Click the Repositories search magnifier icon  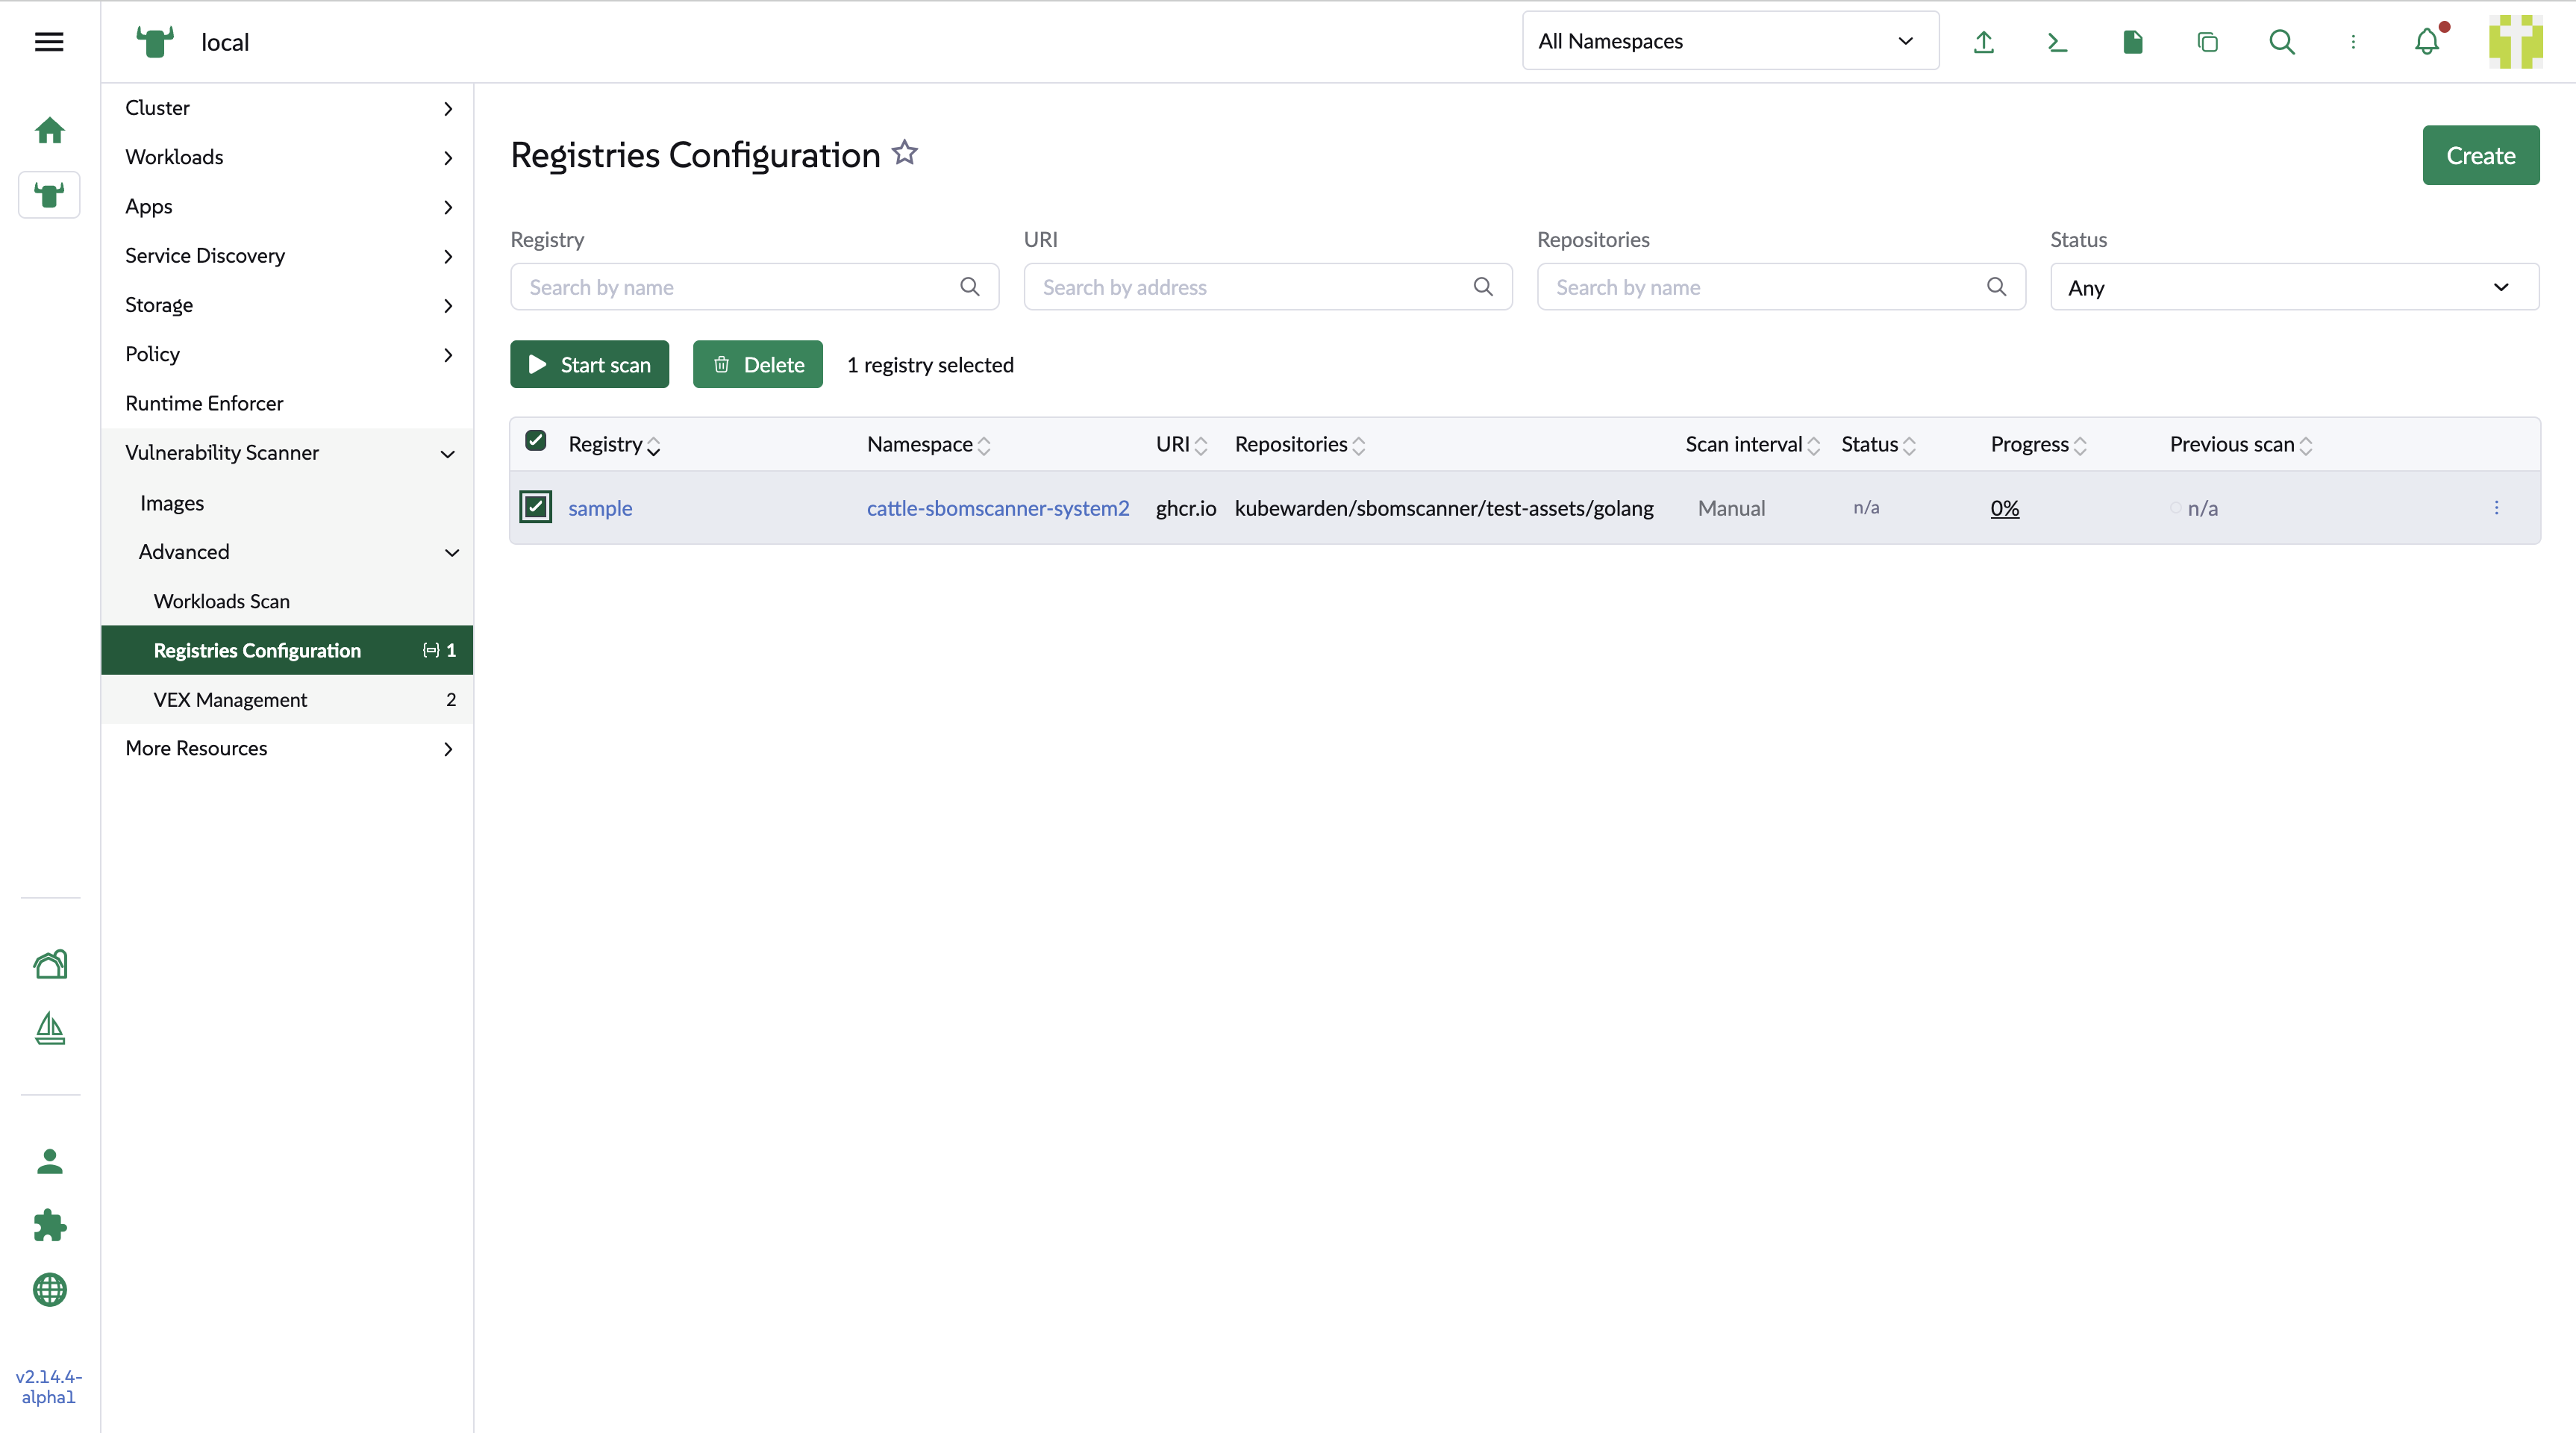point(1996,287)
